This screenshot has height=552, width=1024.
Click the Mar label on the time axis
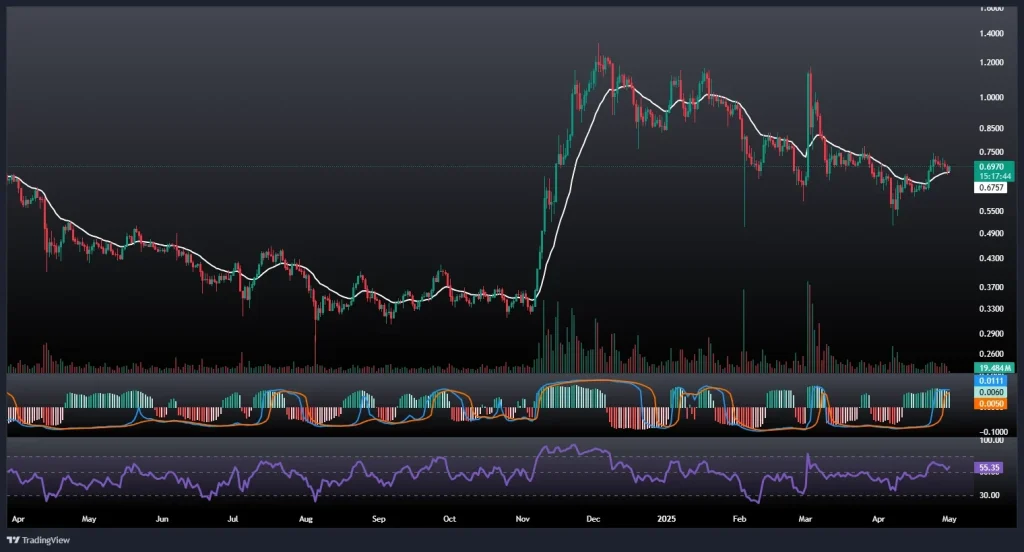coord(806,520)
